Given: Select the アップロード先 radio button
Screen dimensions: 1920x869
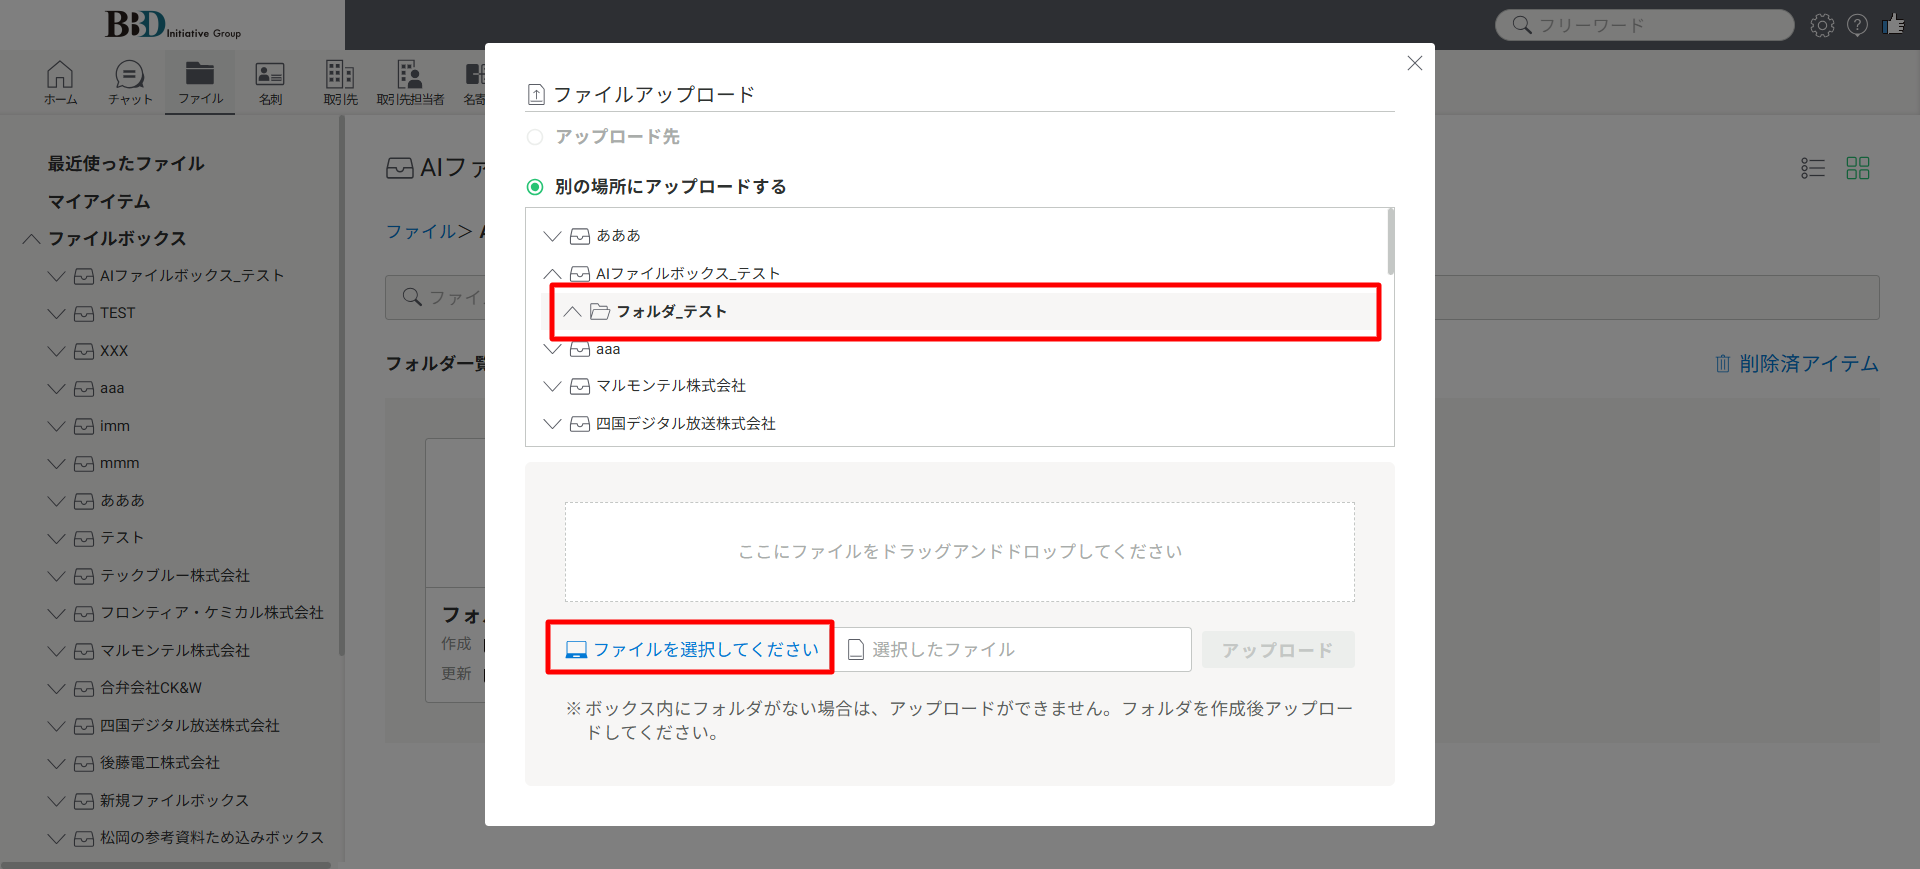Looking at the screenshot, I should 535,137.
